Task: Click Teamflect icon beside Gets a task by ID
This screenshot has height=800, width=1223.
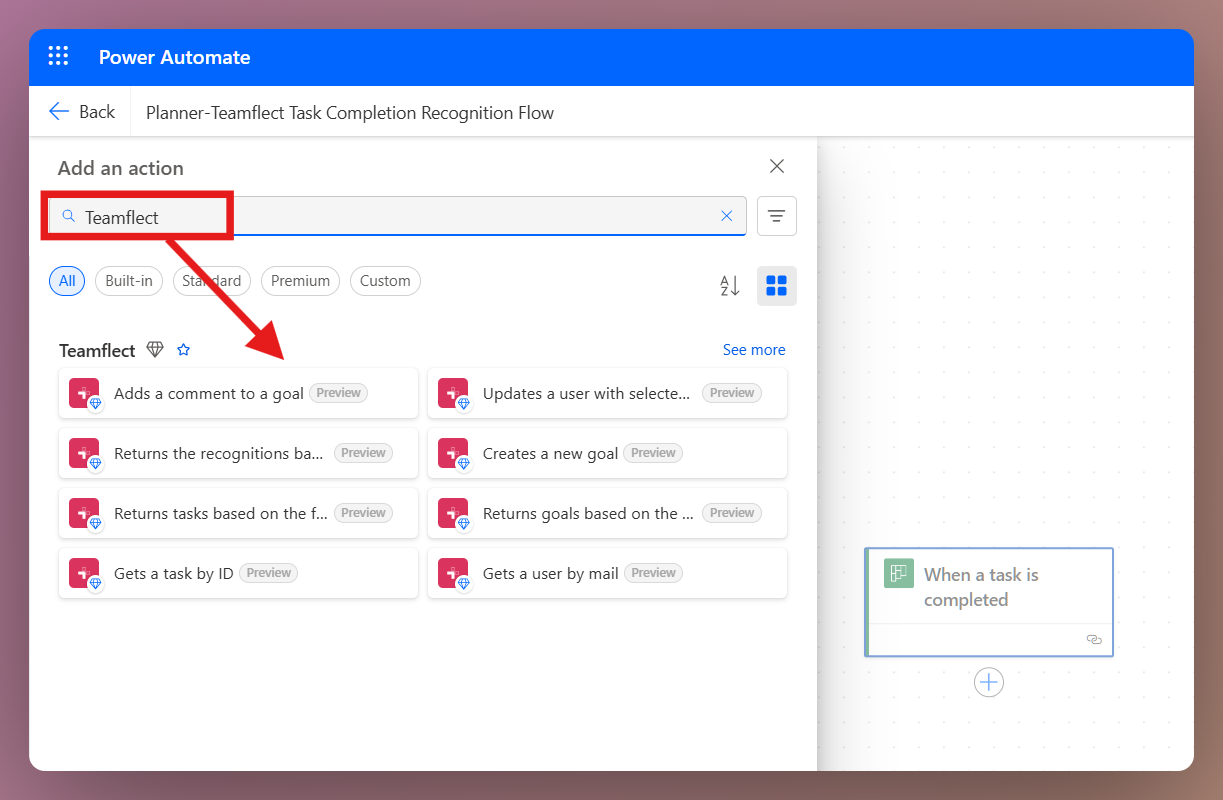Action: [84, 573]
